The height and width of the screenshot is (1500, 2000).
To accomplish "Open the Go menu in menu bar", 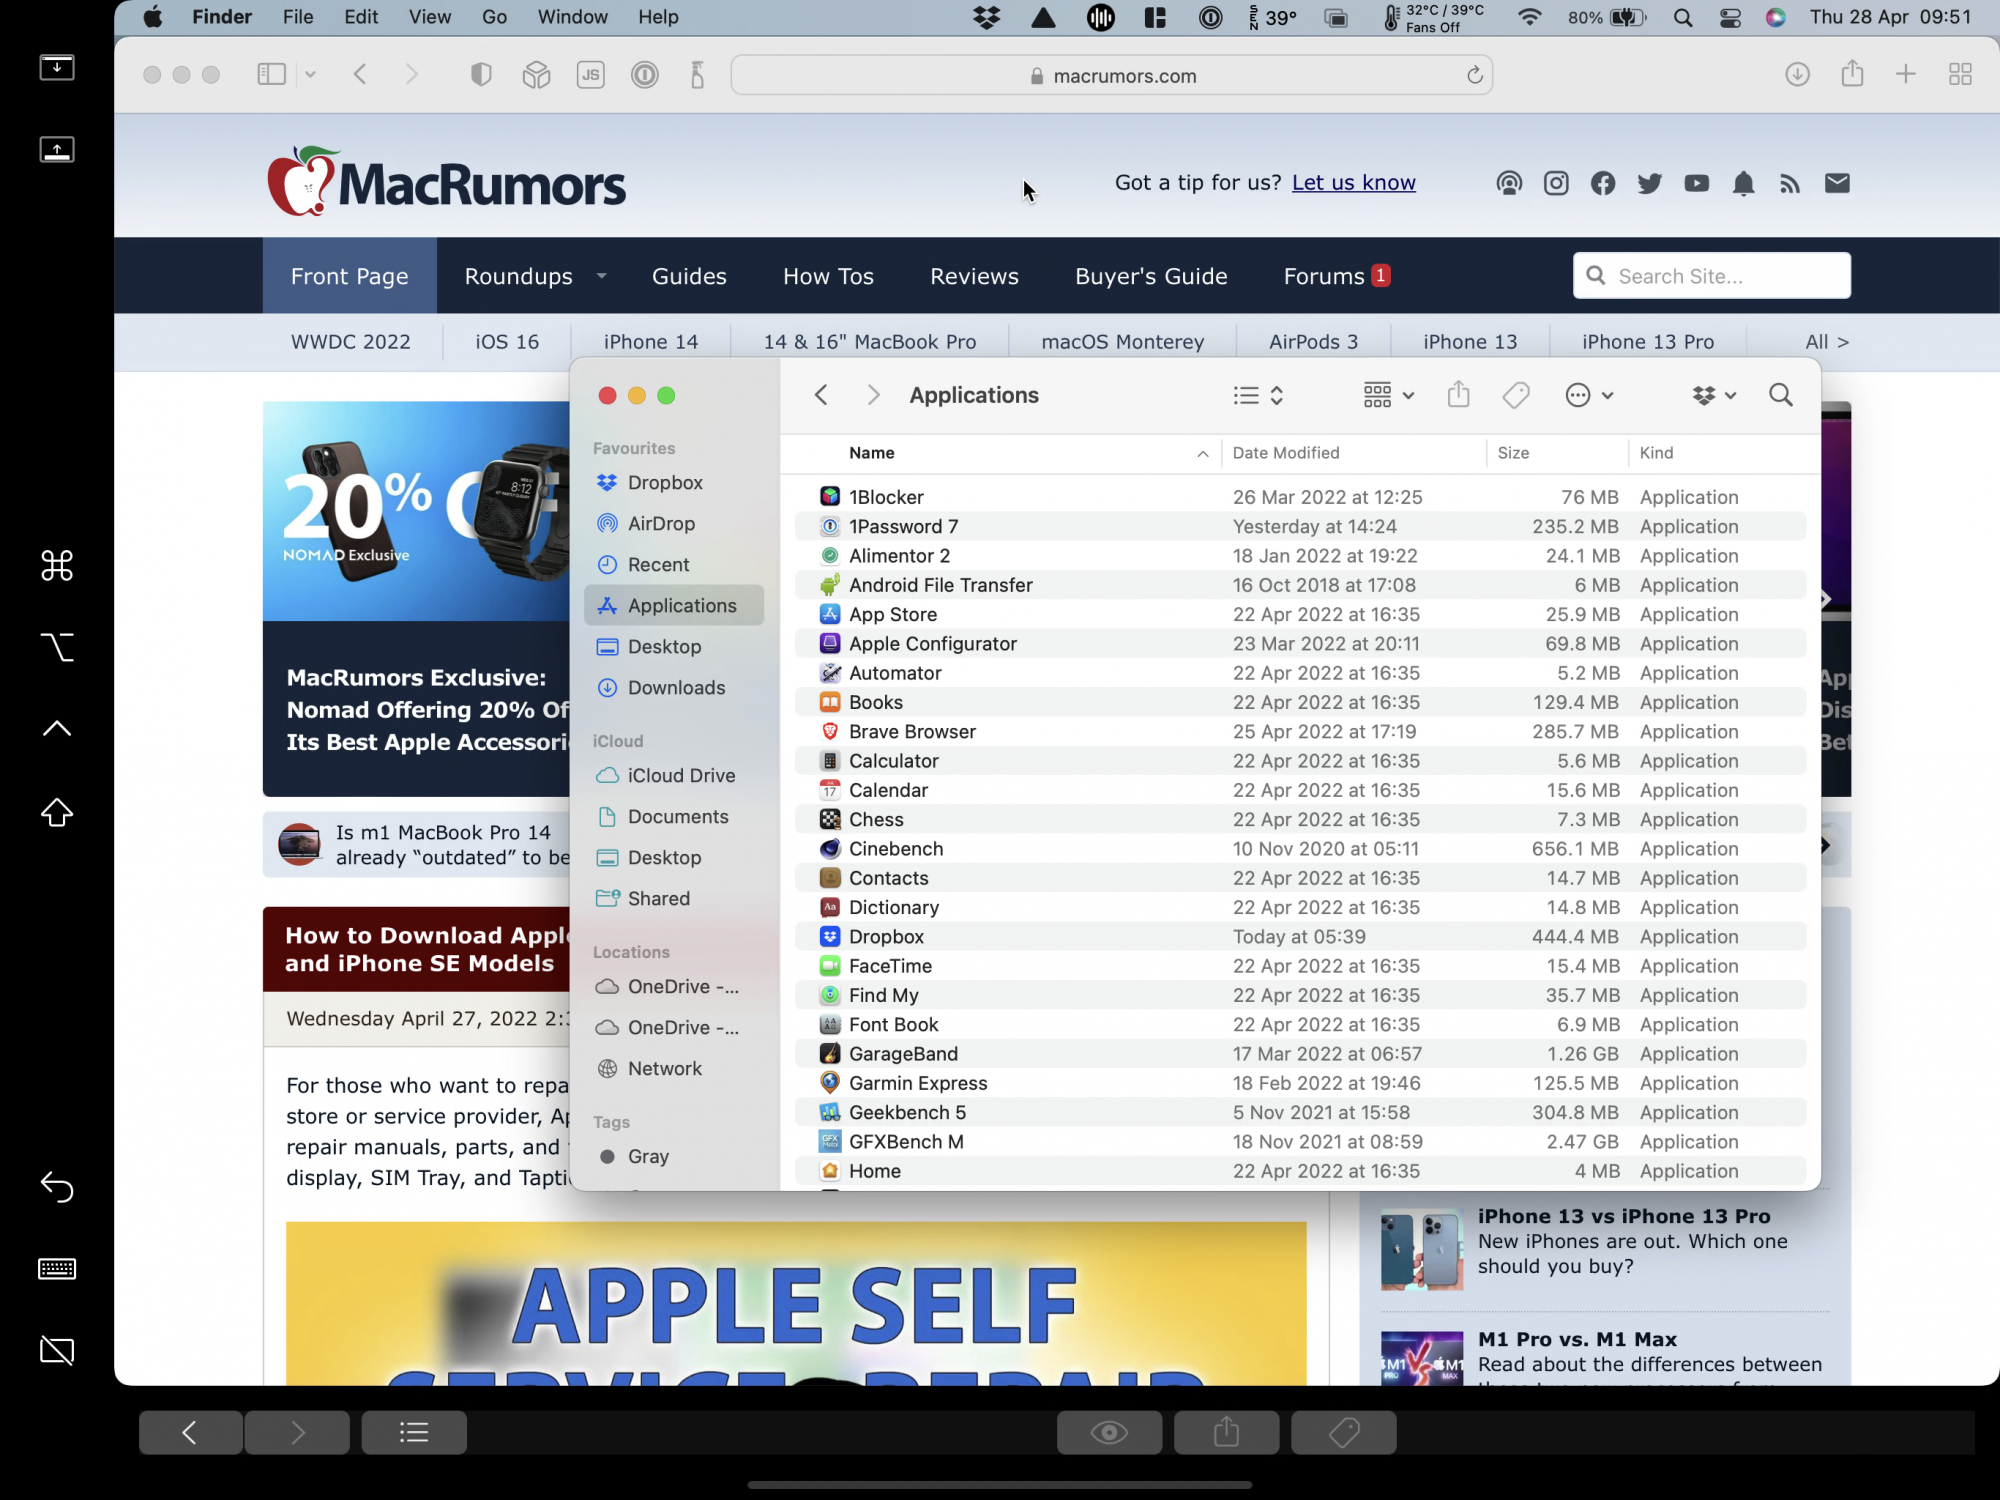I will [x=494, y=17].
